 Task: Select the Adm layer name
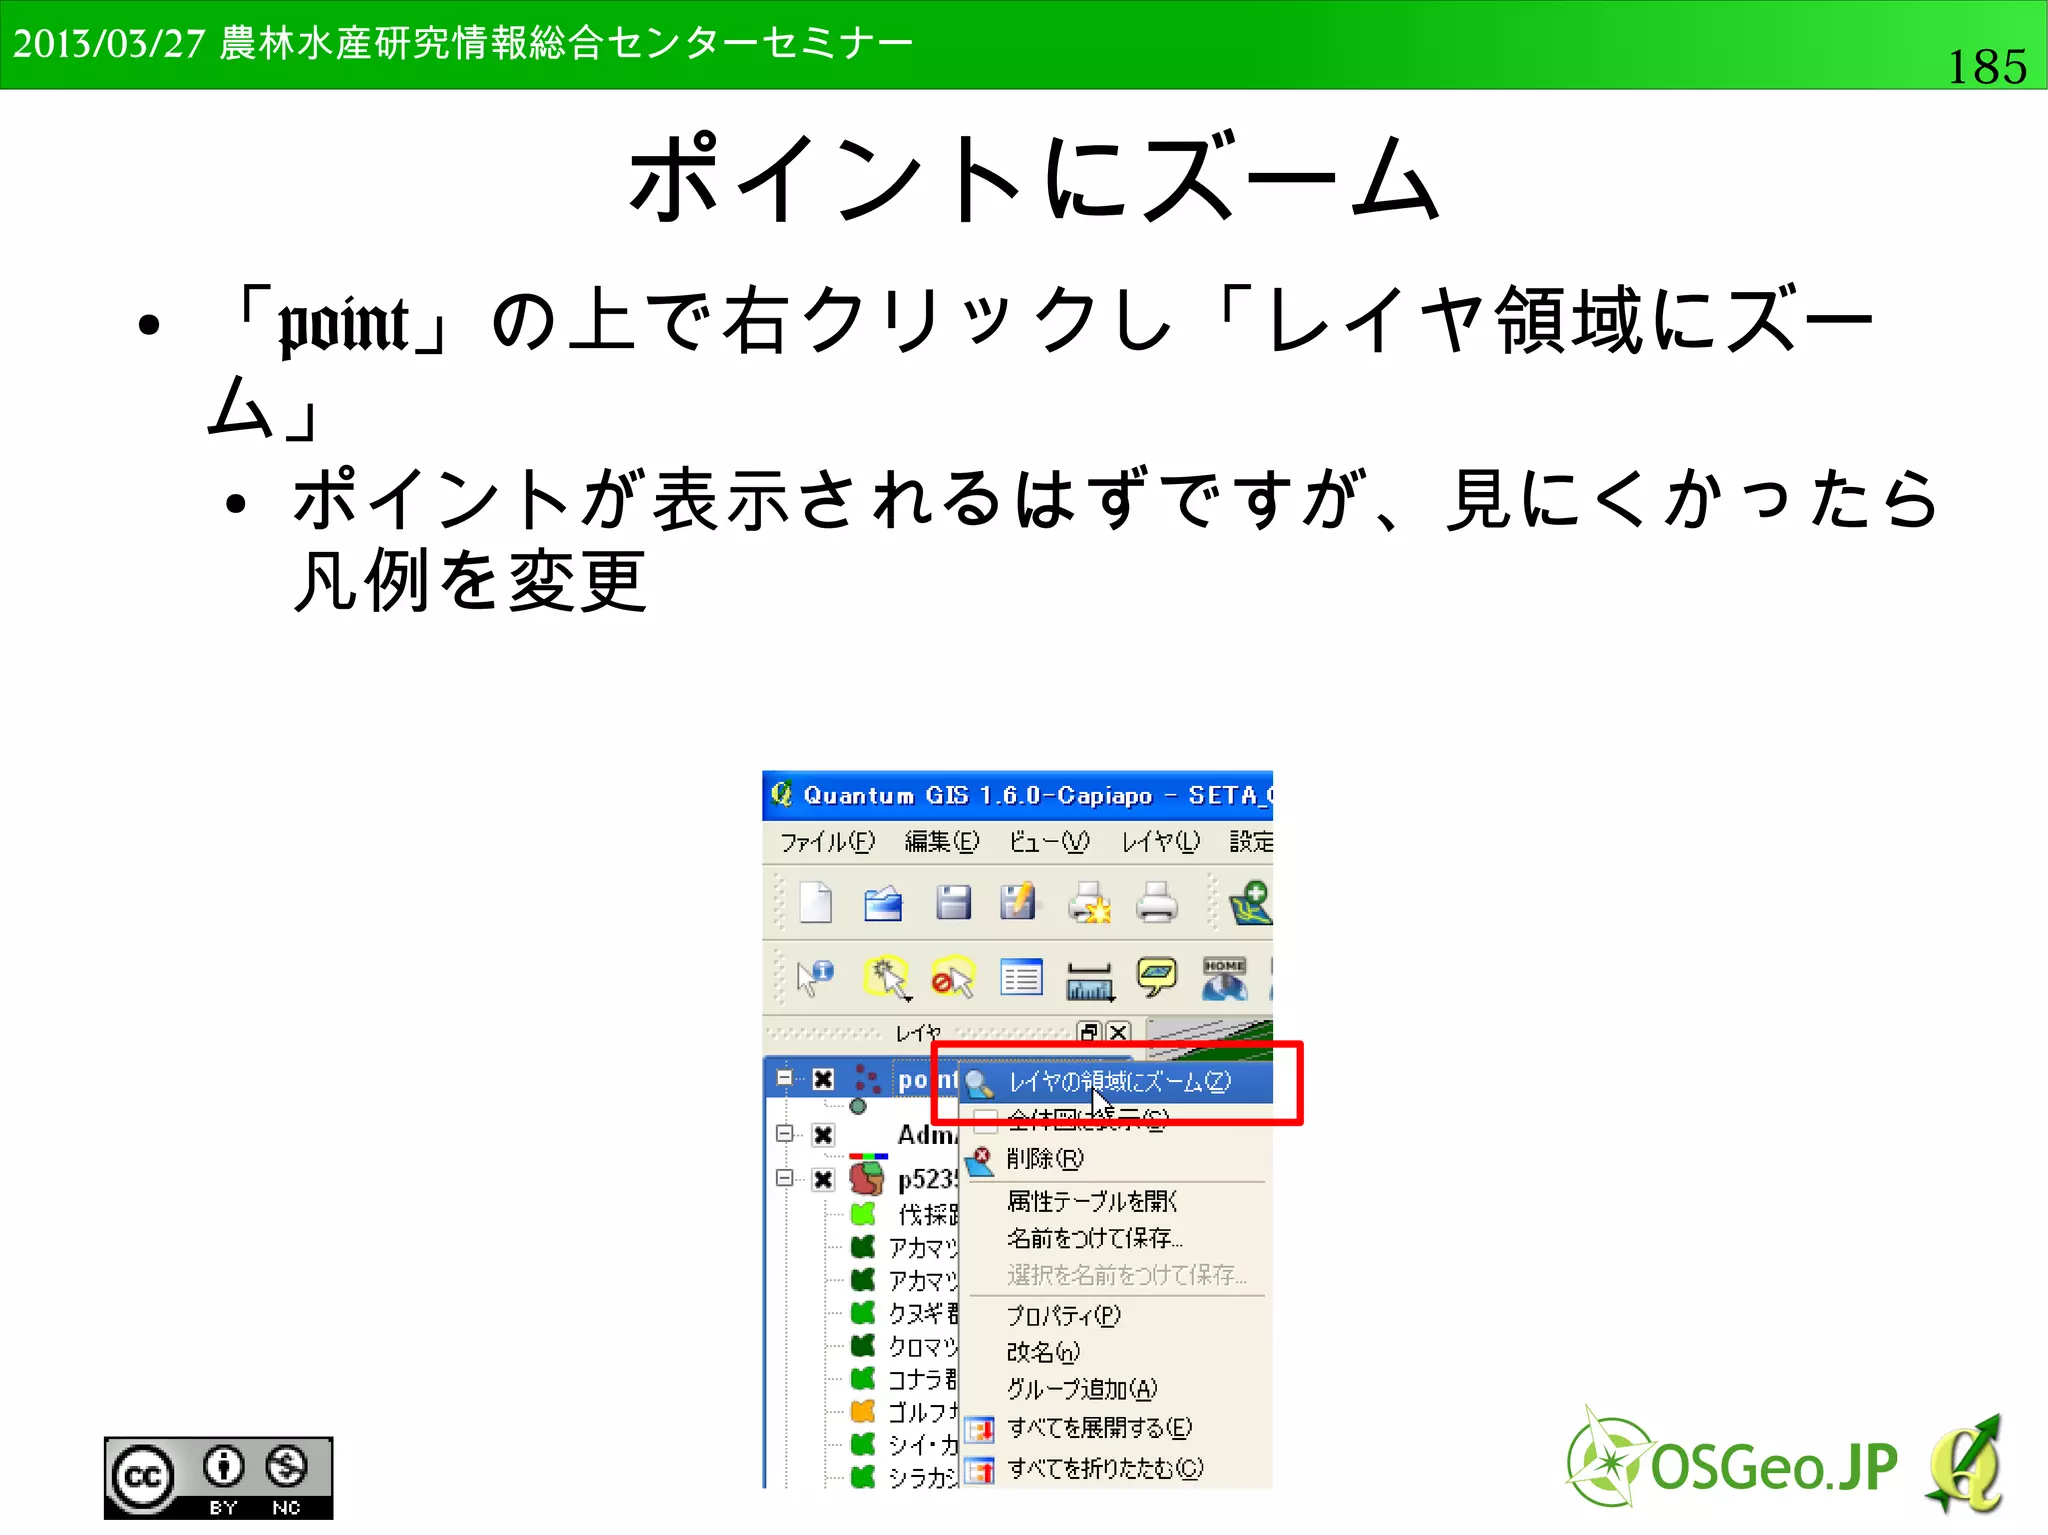927,1135
